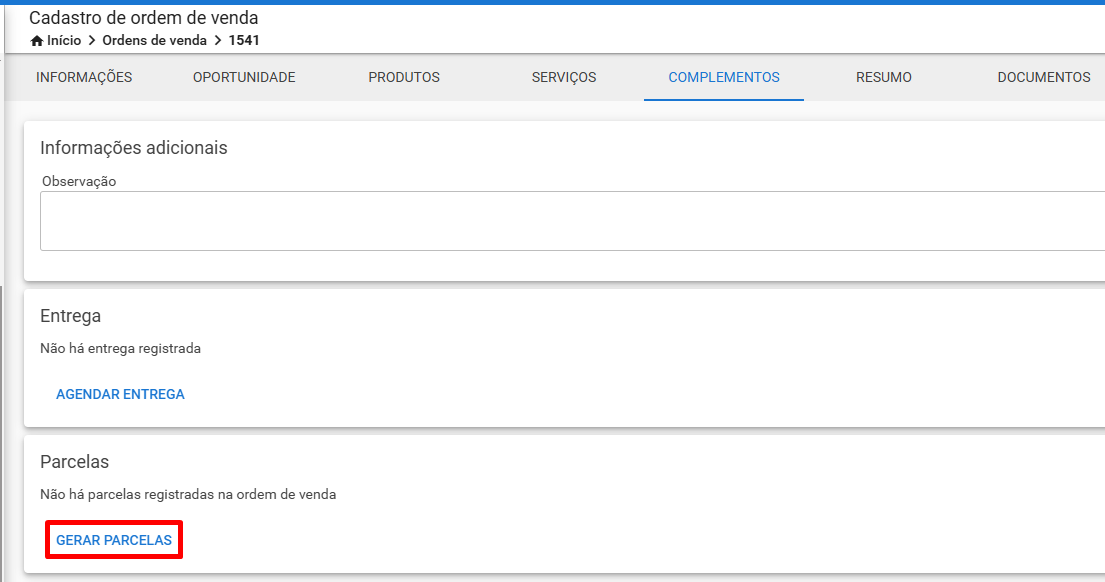Click inside the Observação text field
This screenshot has width=1105, height=582.
572,221
